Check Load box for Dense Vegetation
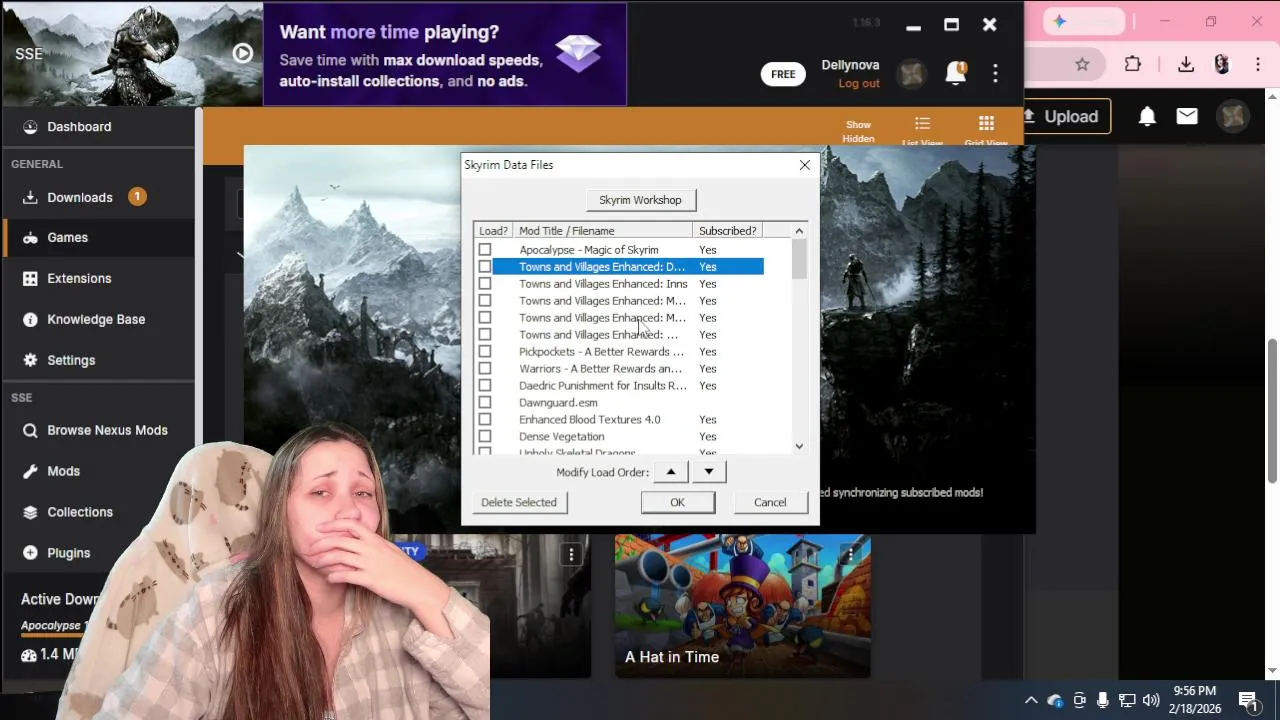The height and width of the screenshot is (720, 1280). [485, 437]
